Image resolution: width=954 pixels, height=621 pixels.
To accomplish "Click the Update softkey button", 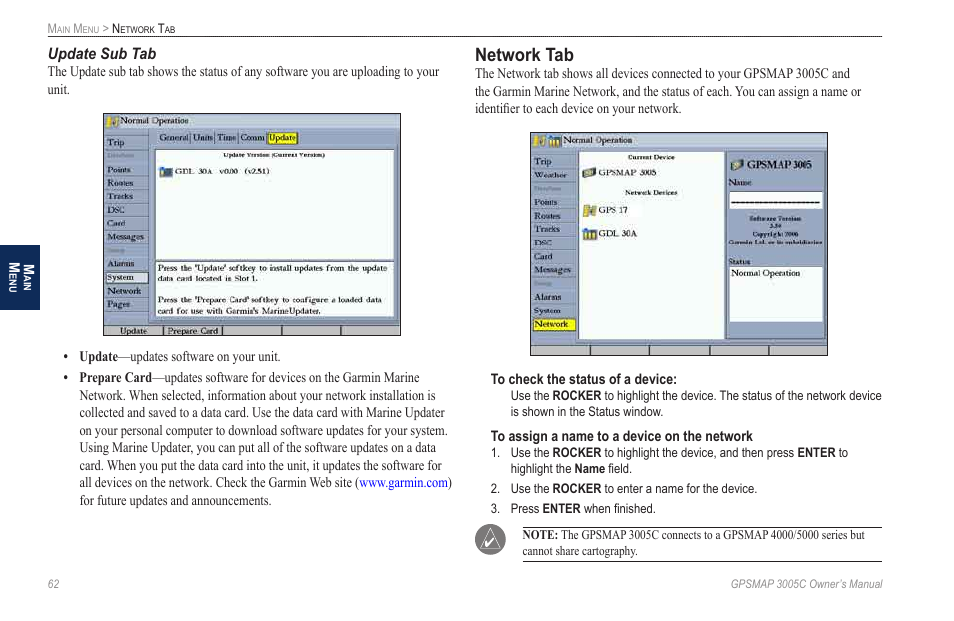I will tap(134, 331).
